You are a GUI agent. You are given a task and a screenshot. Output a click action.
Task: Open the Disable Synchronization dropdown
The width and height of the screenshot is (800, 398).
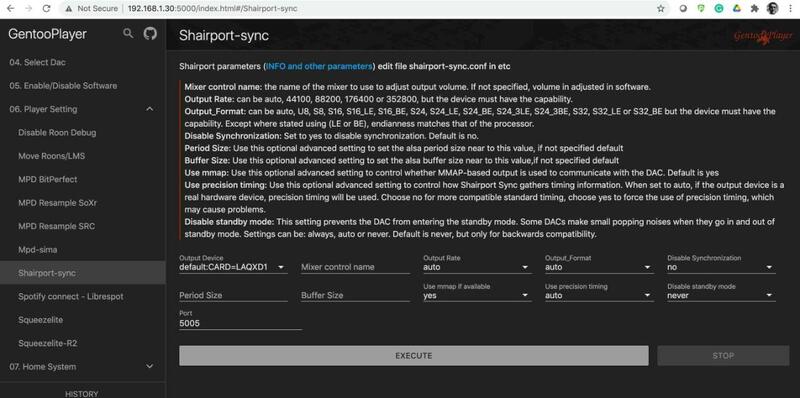pos(721,267)
